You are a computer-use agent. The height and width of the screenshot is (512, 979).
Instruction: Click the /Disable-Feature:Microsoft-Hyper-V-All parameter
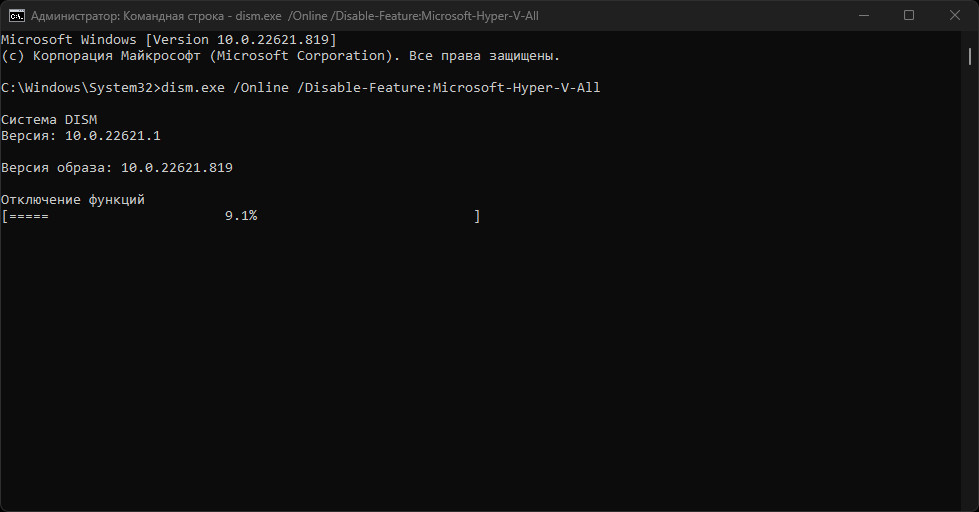tap(449, 87)
